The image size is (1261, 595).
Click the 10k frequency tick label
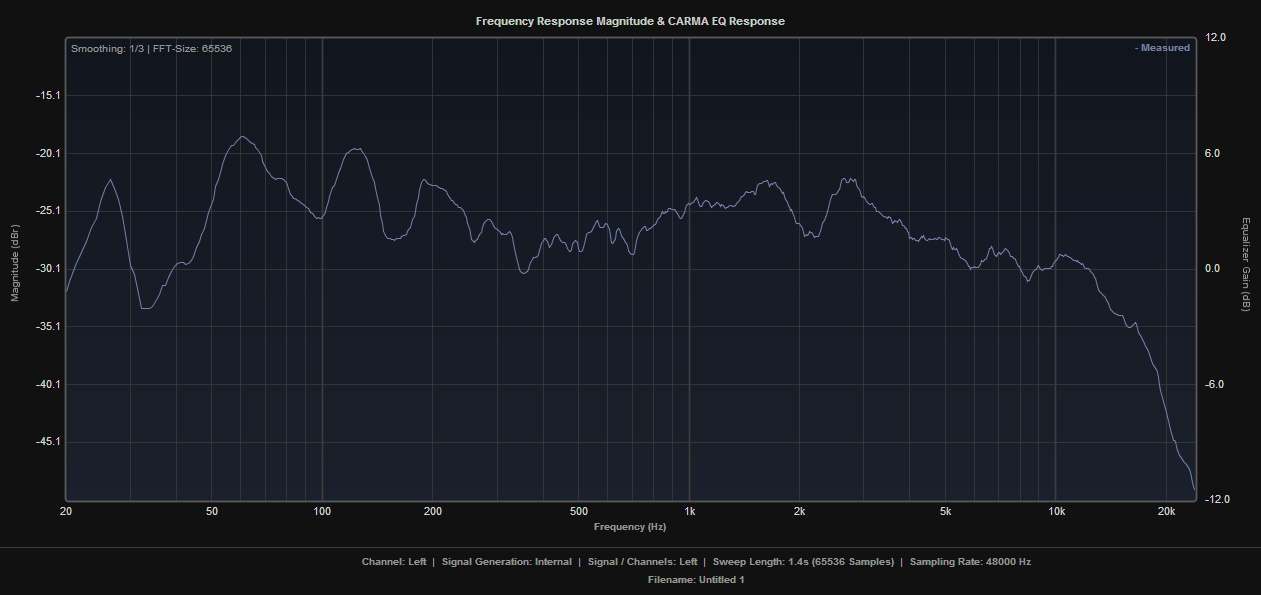1056,511
